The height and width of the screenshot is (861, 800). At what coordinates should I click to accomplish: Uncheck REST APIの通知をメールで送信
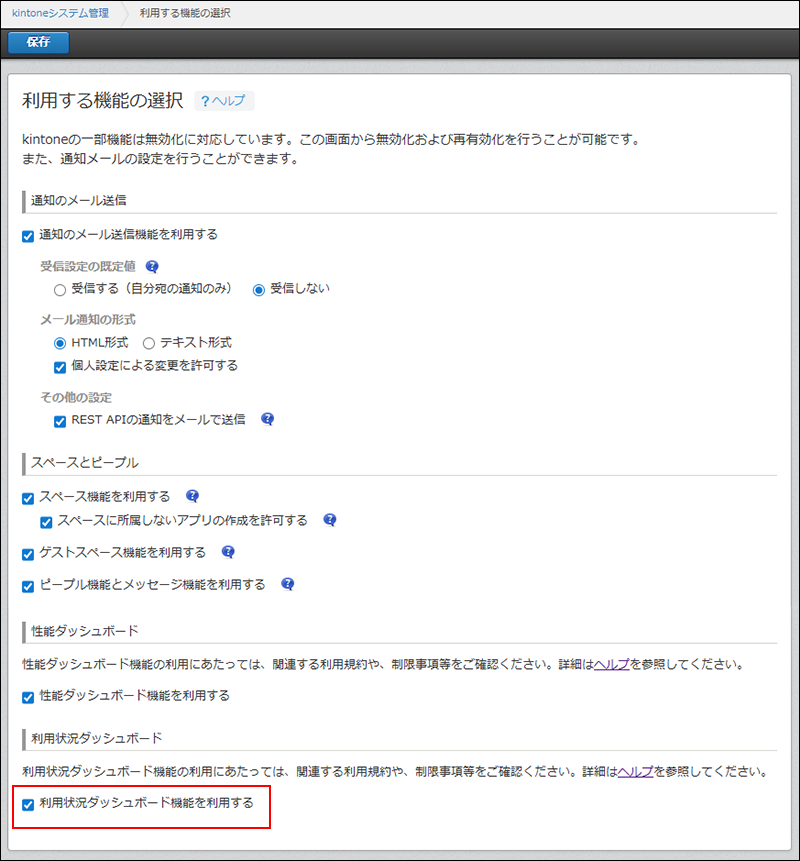click(60, 421)
